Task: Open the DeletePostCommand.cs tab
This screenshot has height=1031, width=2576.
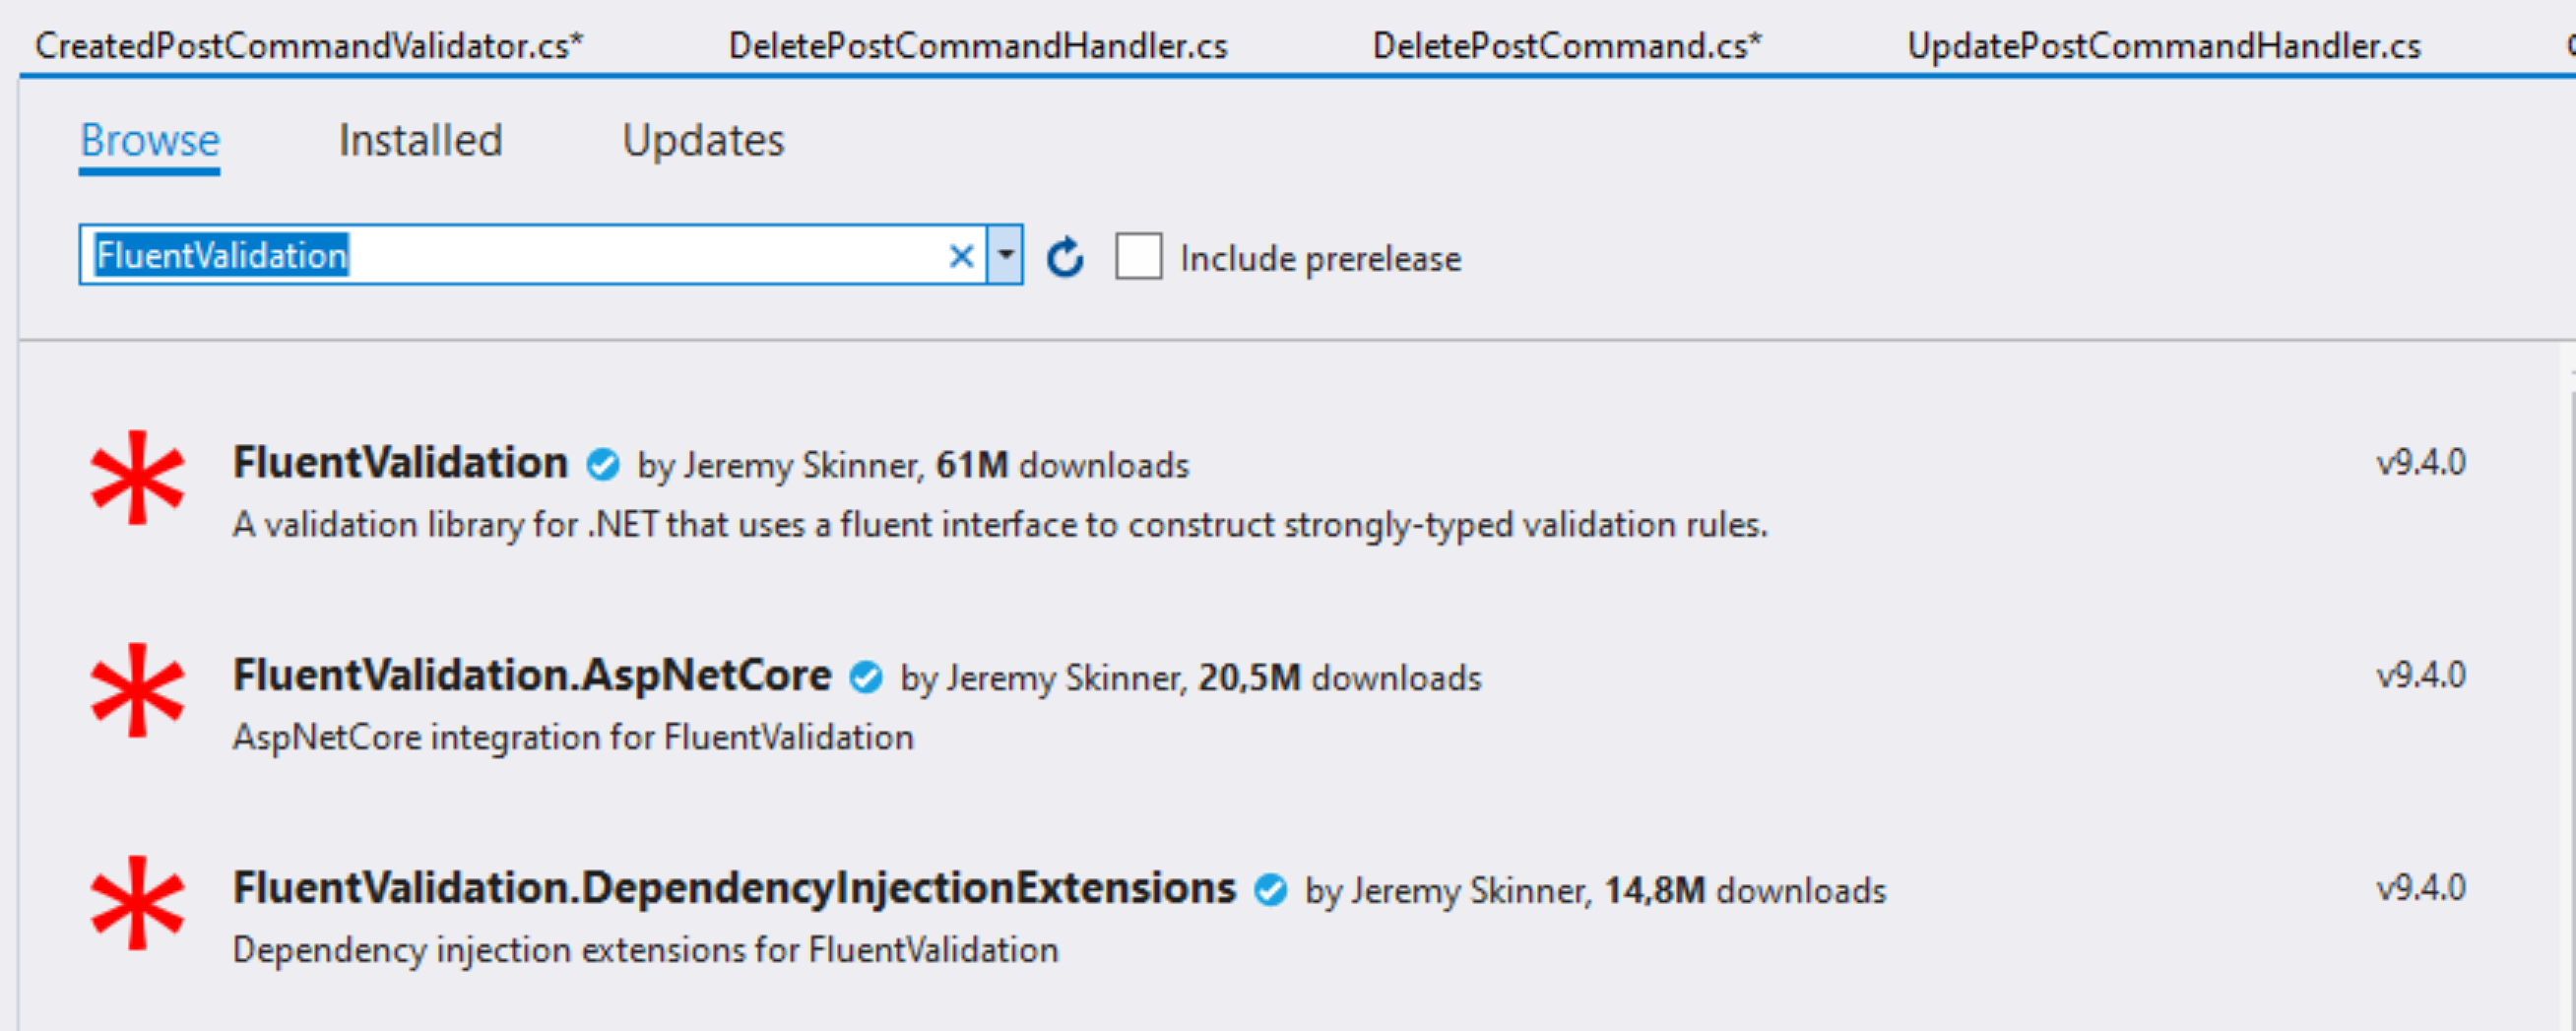Action: (x=1567, y=46)
